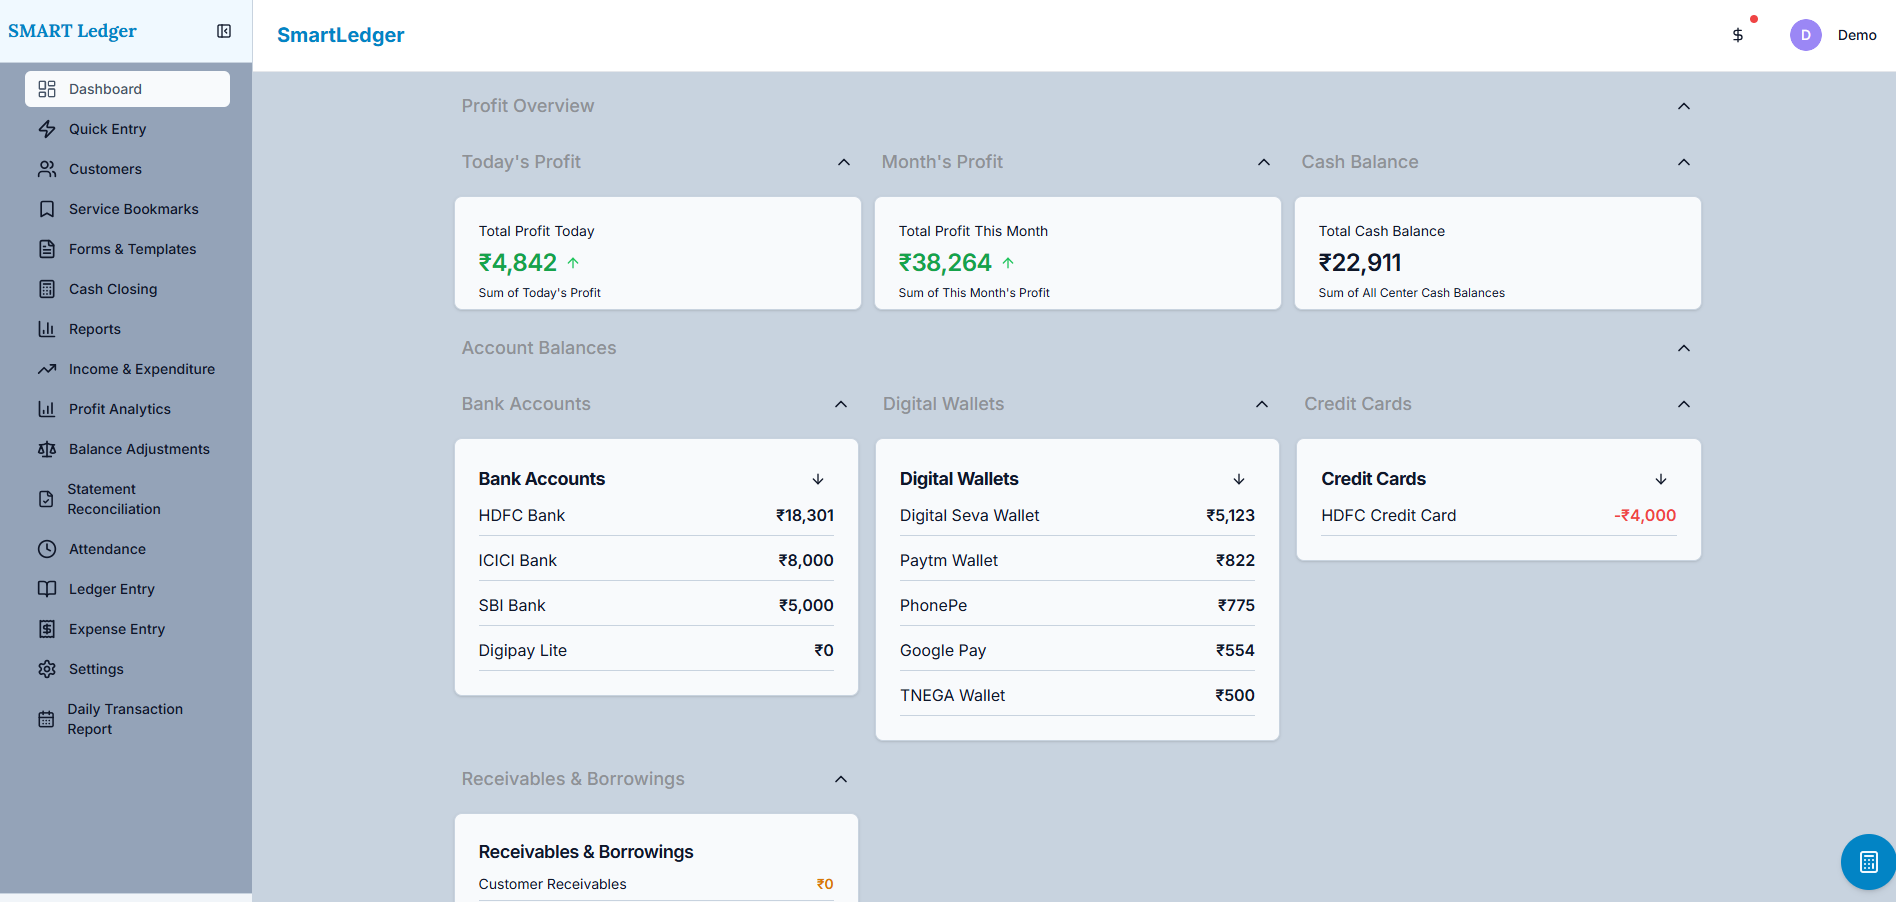This screenshot has height=902, width=1896.
Task: Collapse the sidebar using the panel icon
Action: 224,31
